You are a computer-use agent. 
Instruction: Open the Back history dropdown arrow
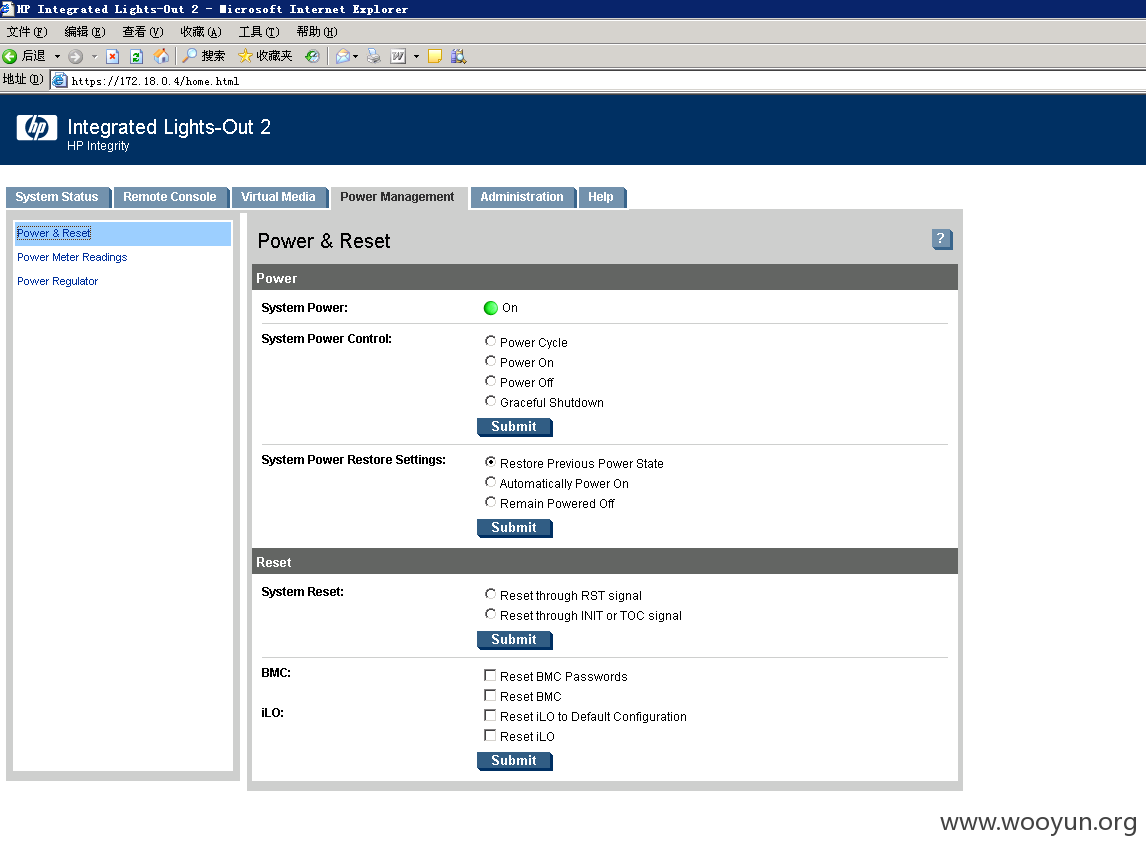(x=57, y=56)
